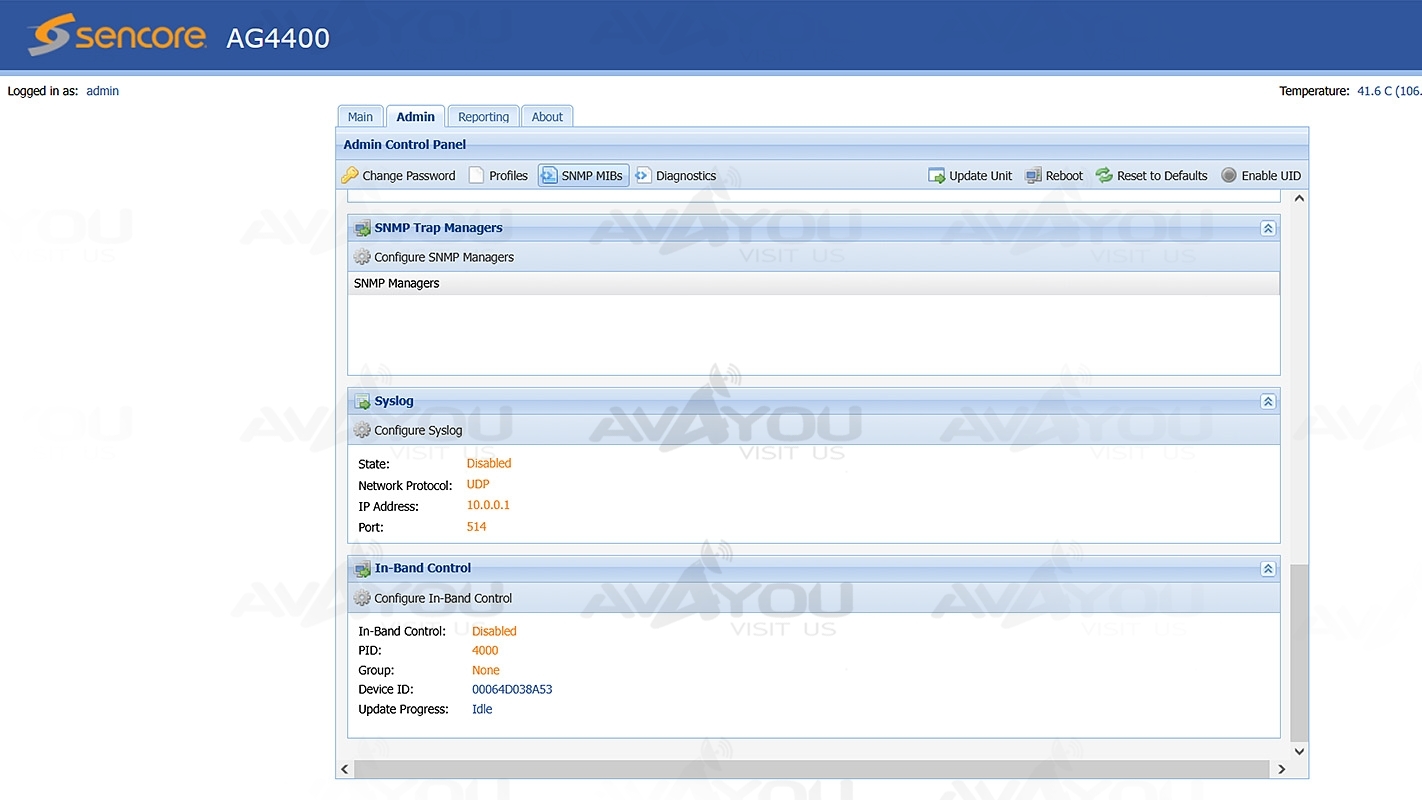The image size is (1422, 800).
Task: Click the Reset to Defaults icon
Action: coord(1104,176)
